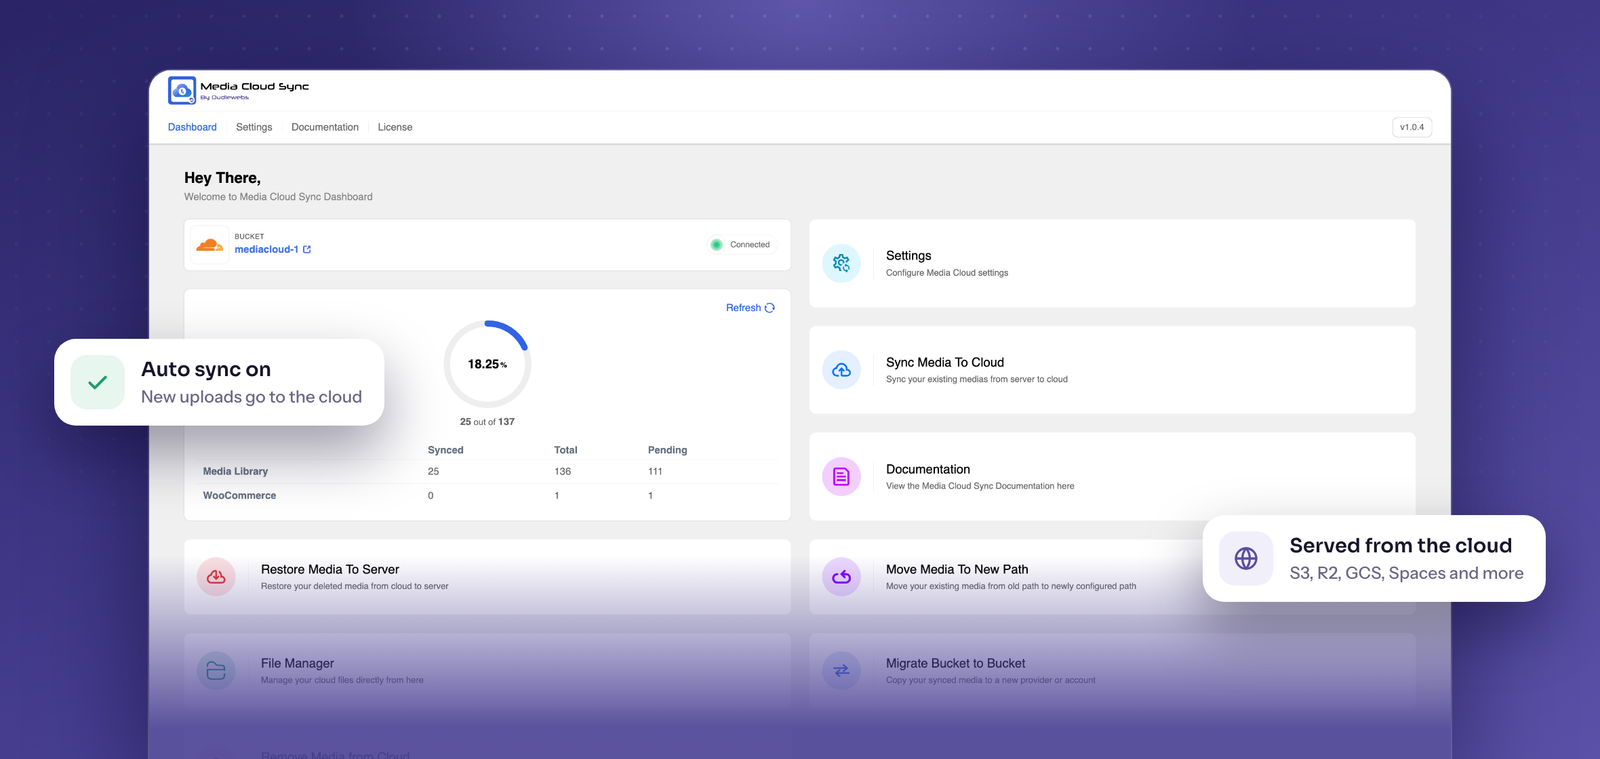Click the Synced column header

coord(446,450)
